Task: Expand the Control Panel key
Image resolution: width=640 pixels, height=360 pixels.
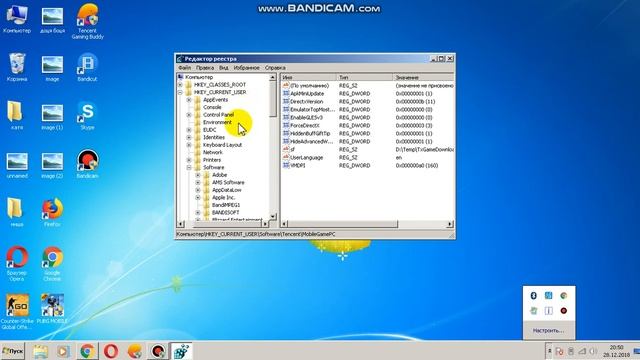Action: (189, 115)
